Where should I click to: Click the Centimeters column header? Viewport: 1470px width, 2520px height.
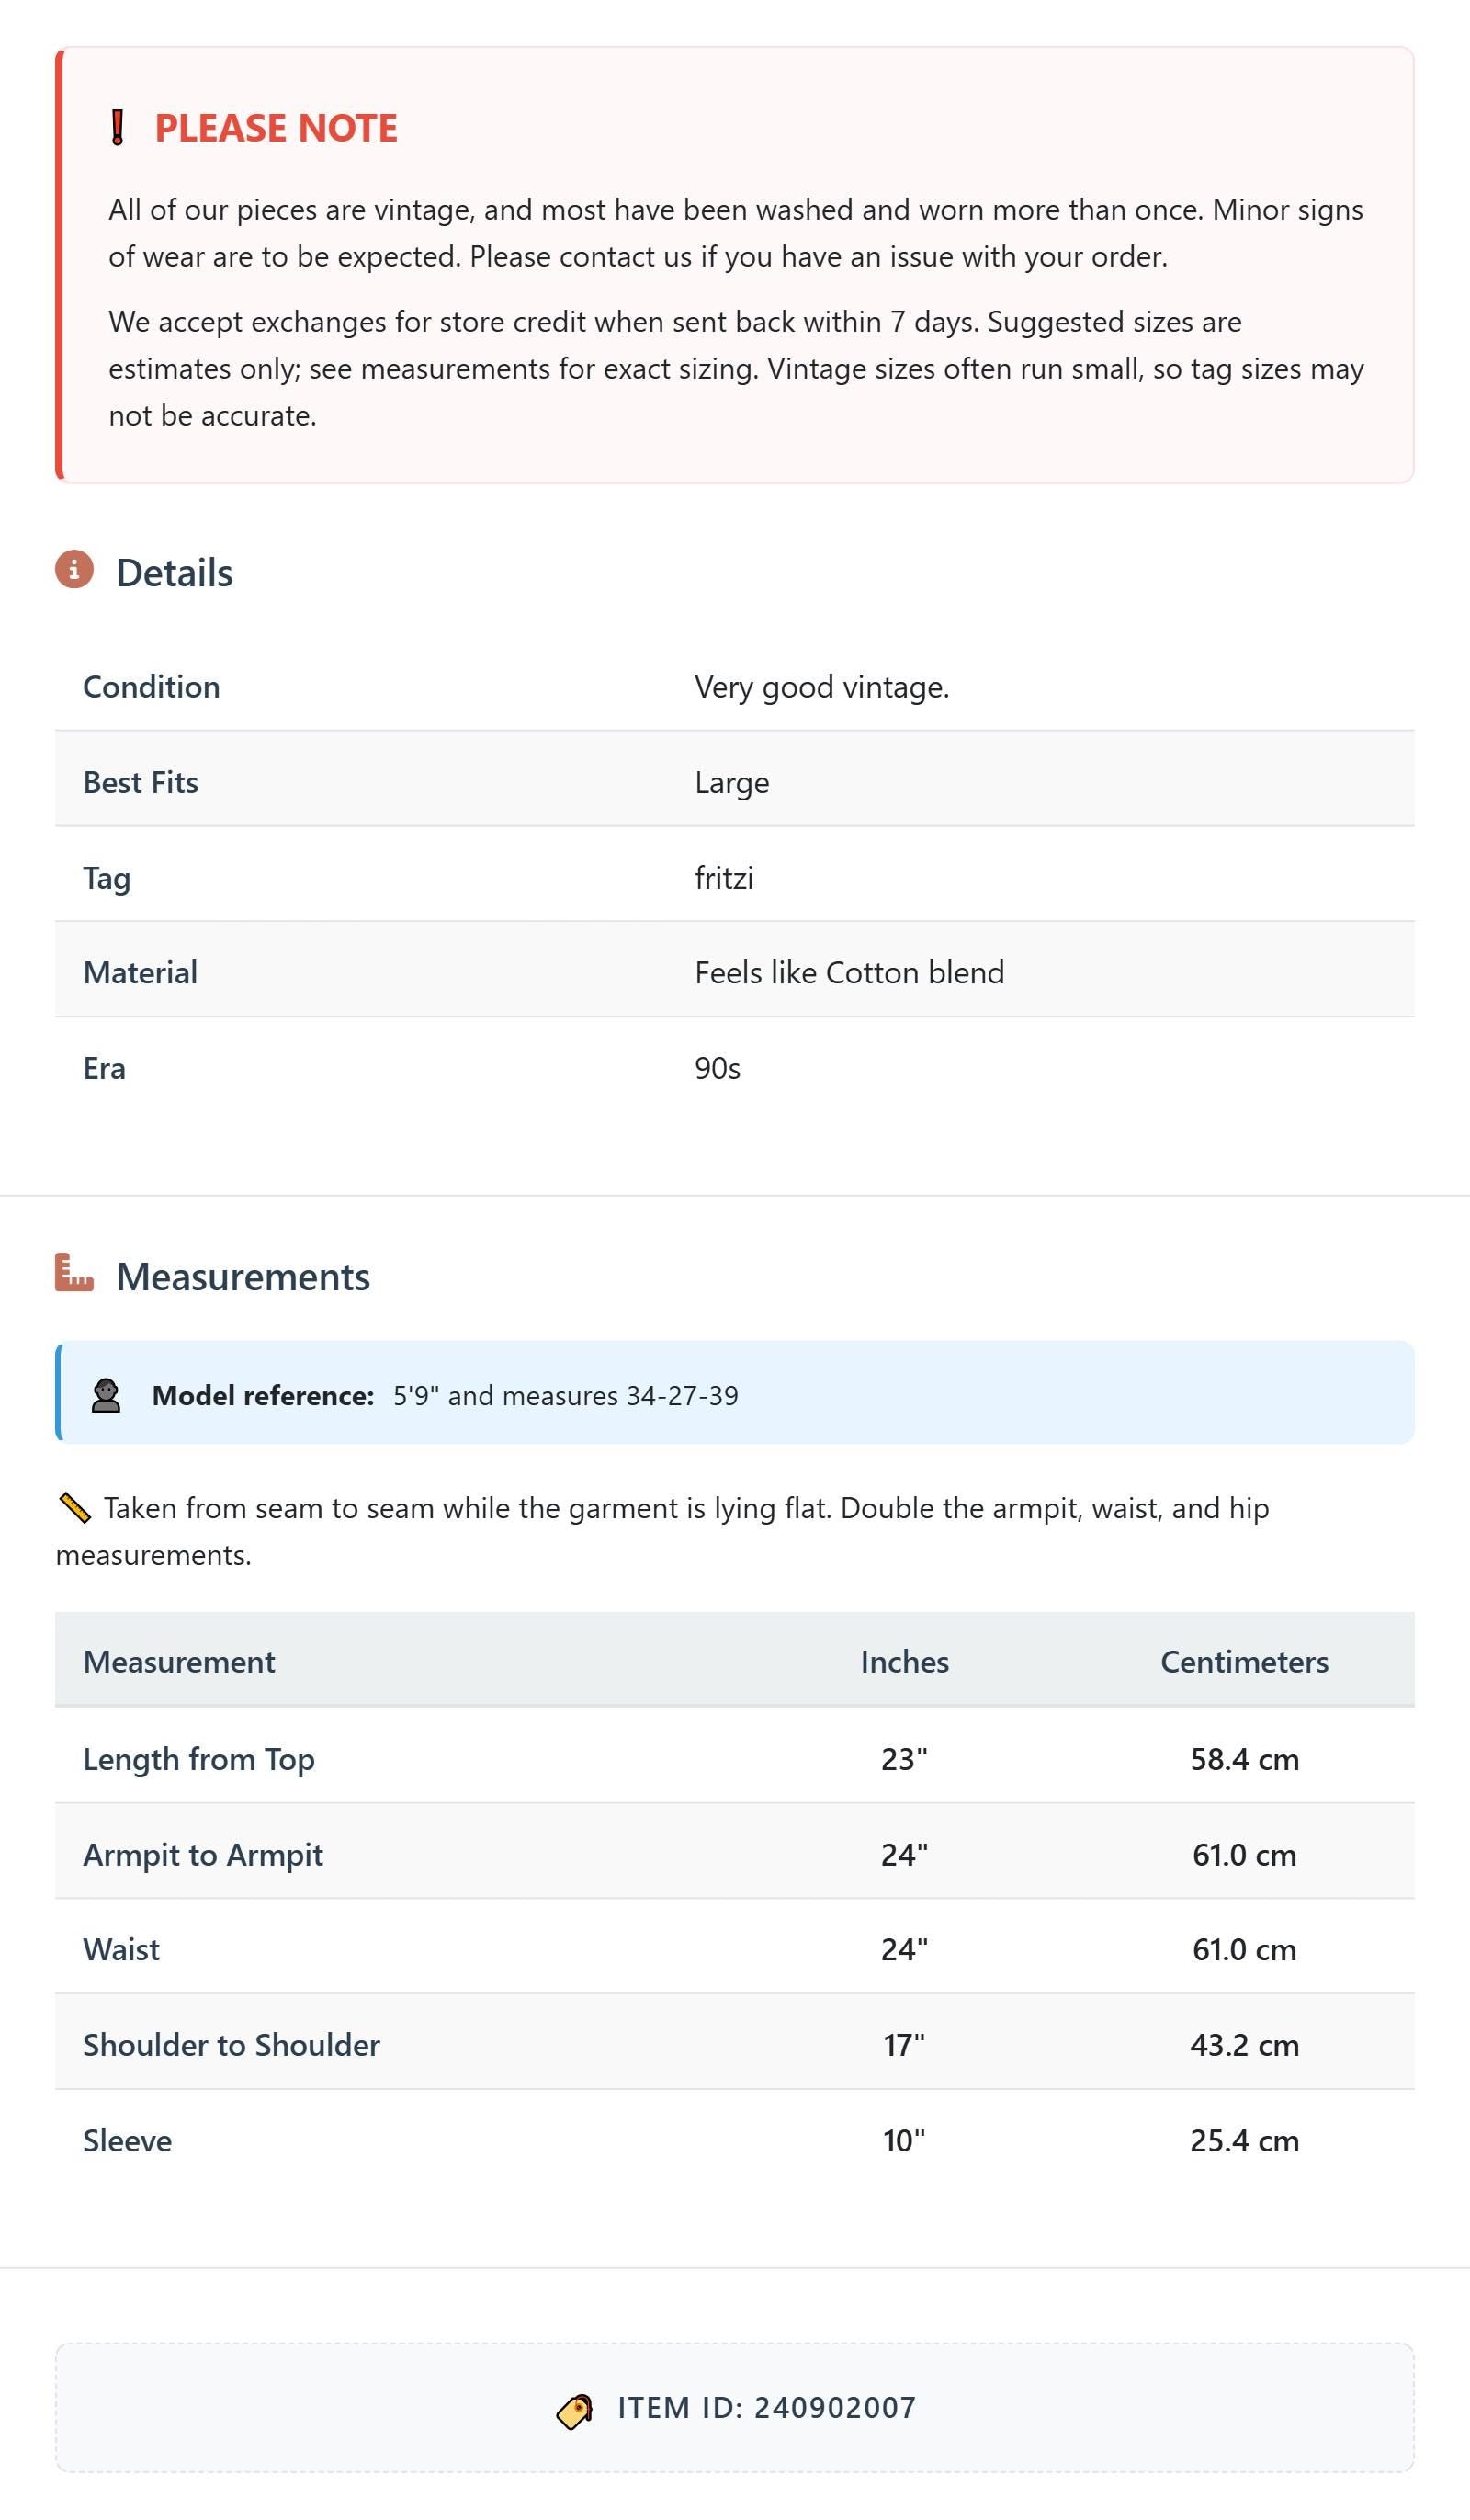pyautogui.click(x=1244, y=1662)
